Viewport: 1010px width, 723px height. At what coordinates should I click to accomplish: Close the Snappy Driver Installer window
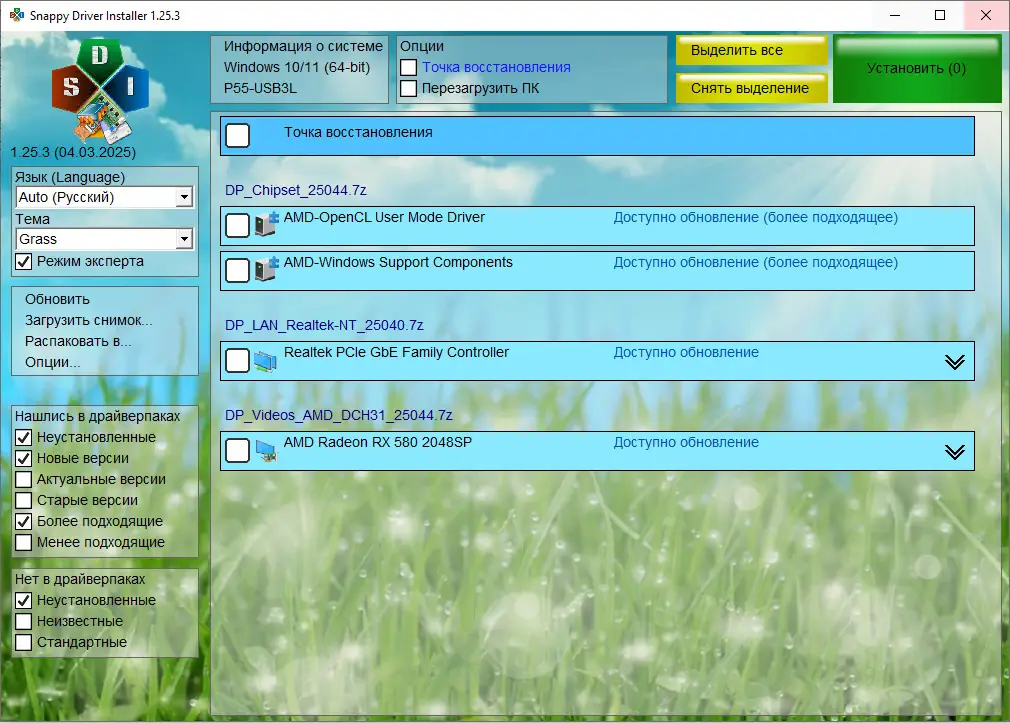point(986,15)
